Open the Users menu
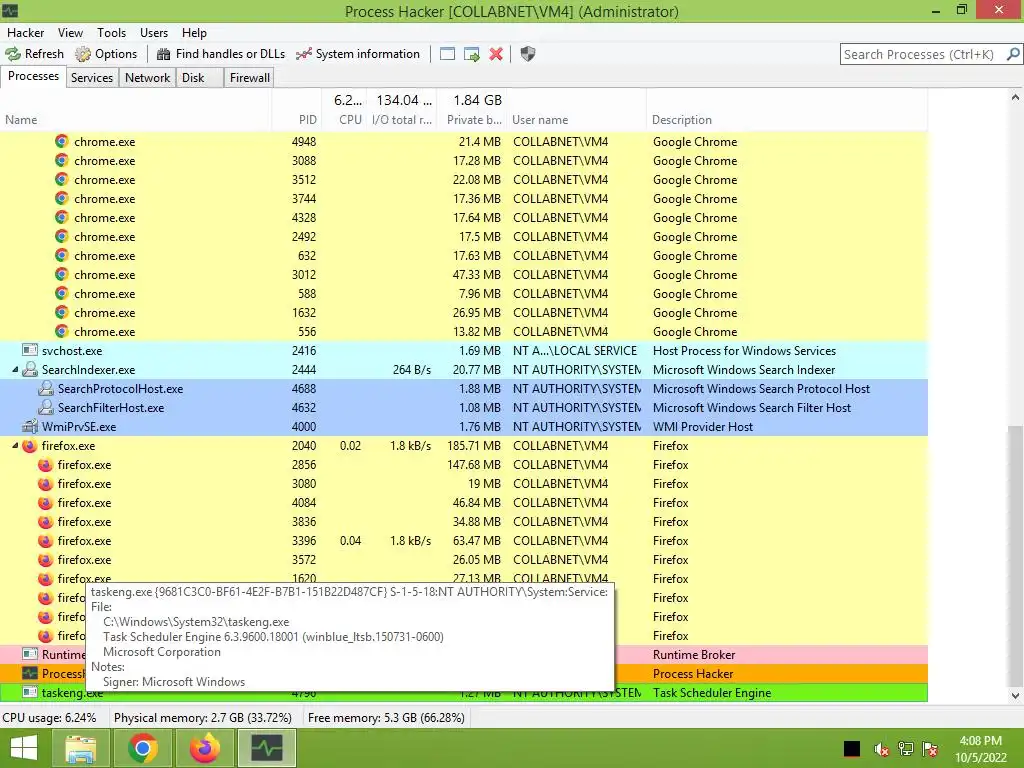The width and height of the screenshot is (1024, 768). (x=153, y=33)
